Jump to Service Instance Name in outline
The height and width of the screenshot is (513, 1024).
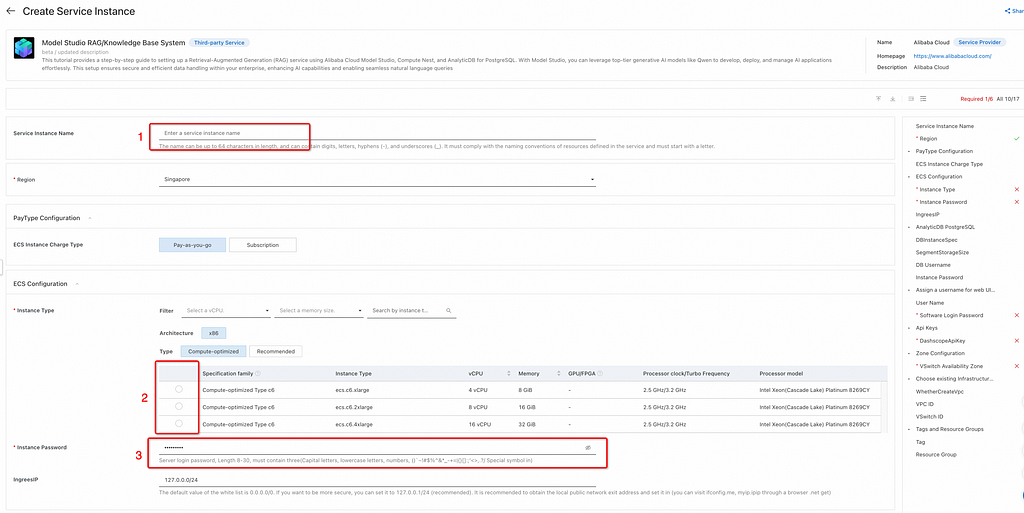click(944, 126)
